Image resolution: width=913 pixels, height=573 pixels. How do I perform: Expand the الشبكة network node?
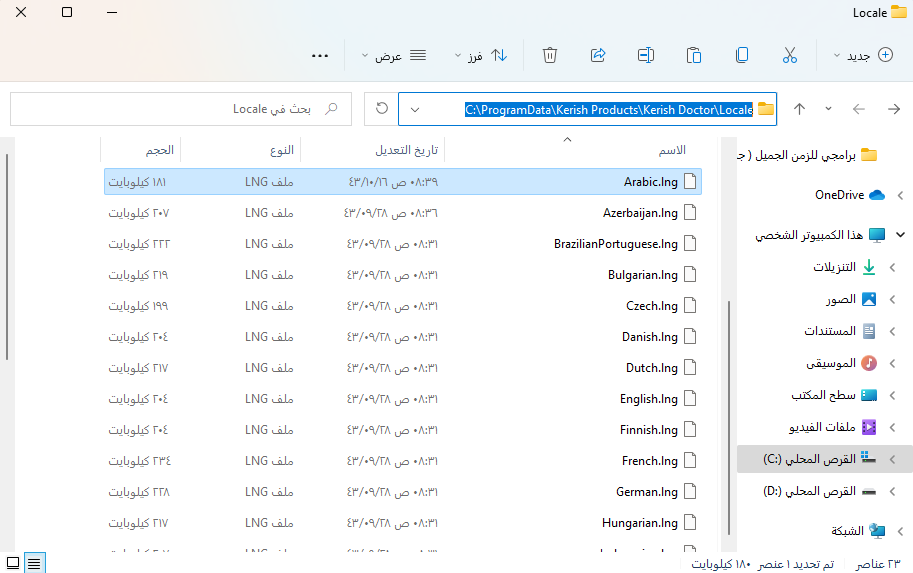[900, 531]
